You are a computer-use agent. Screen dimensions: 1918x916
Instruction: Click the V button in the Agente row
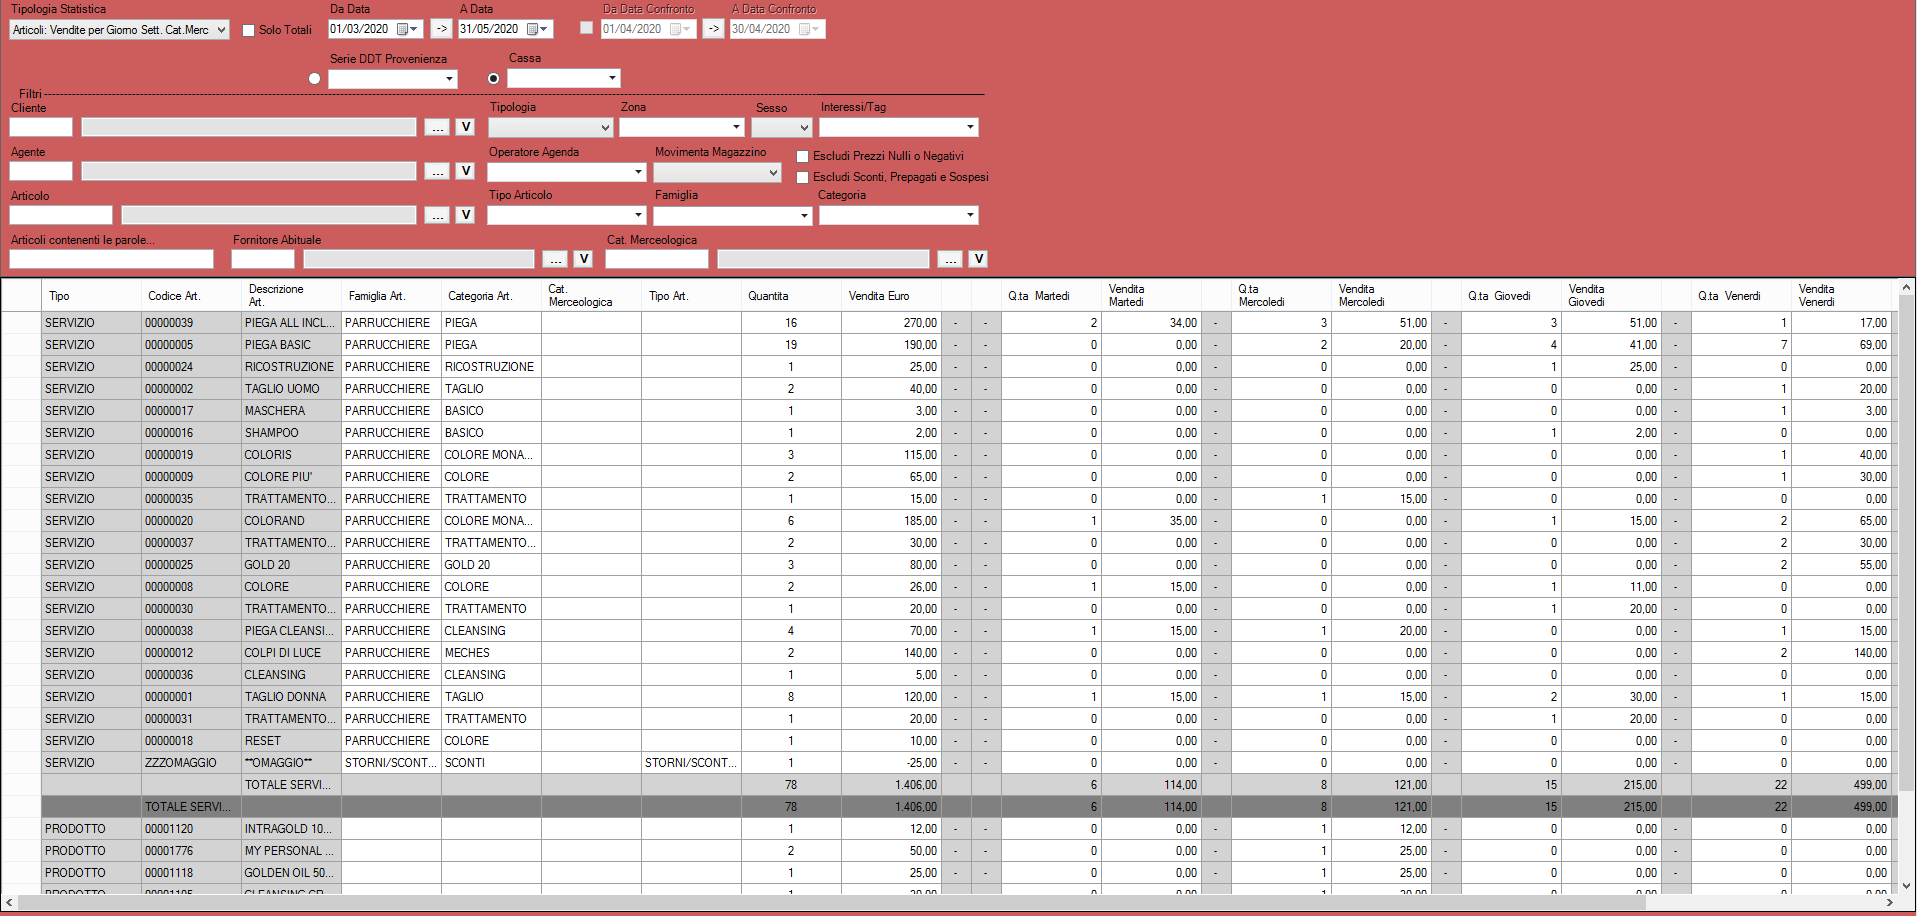point(465,171)
